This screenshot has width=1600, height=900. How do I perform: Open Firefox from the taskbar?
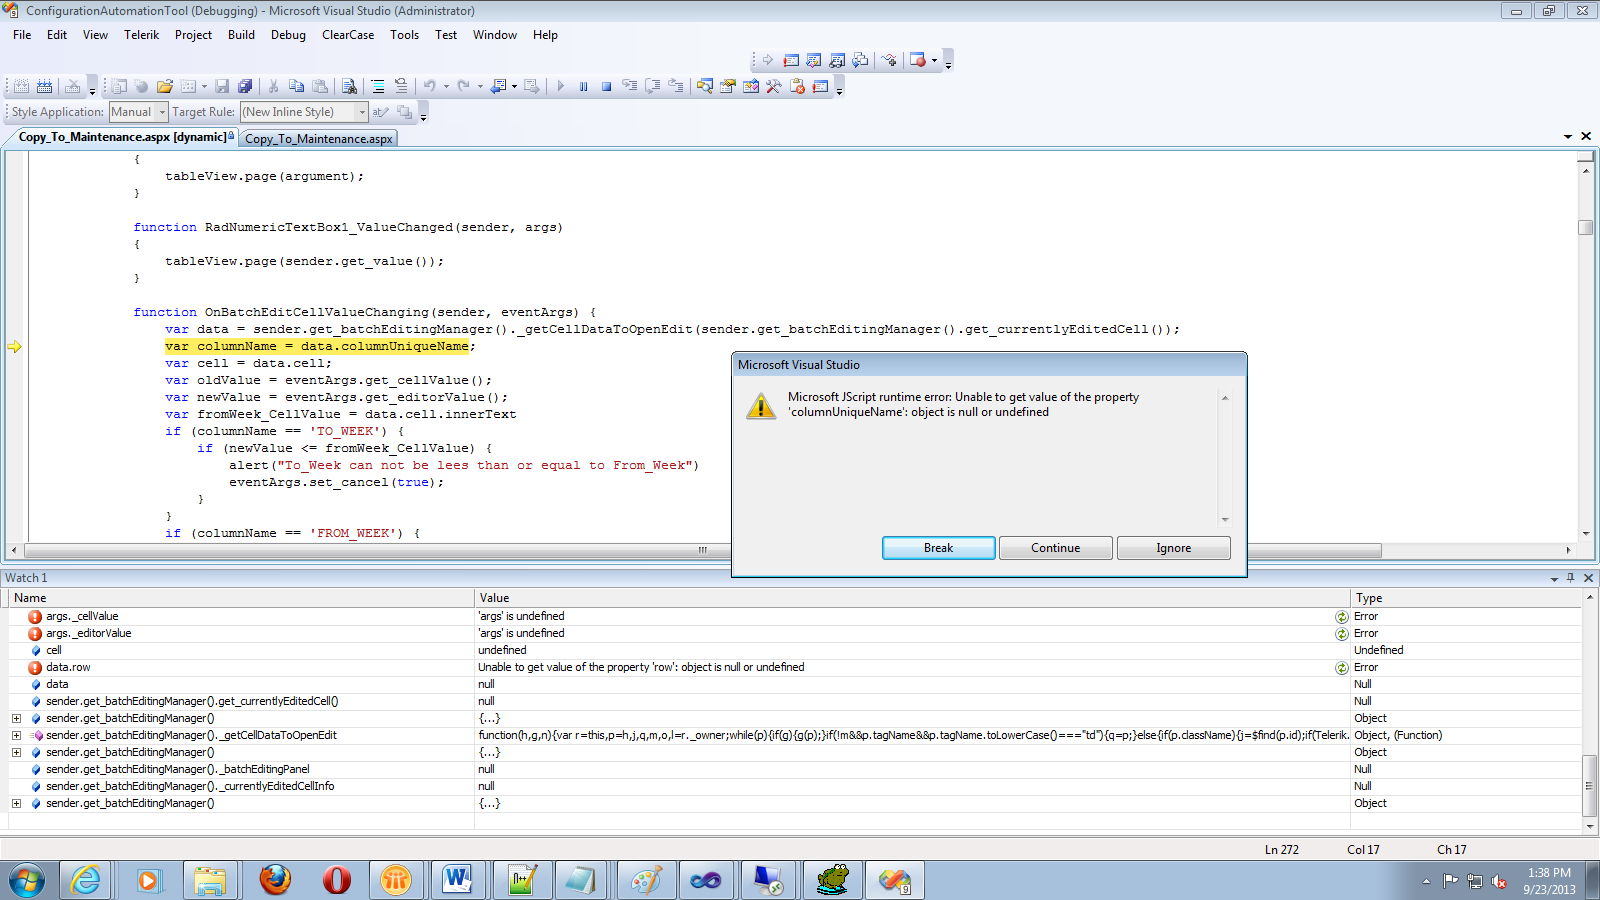tap(274, 880)
